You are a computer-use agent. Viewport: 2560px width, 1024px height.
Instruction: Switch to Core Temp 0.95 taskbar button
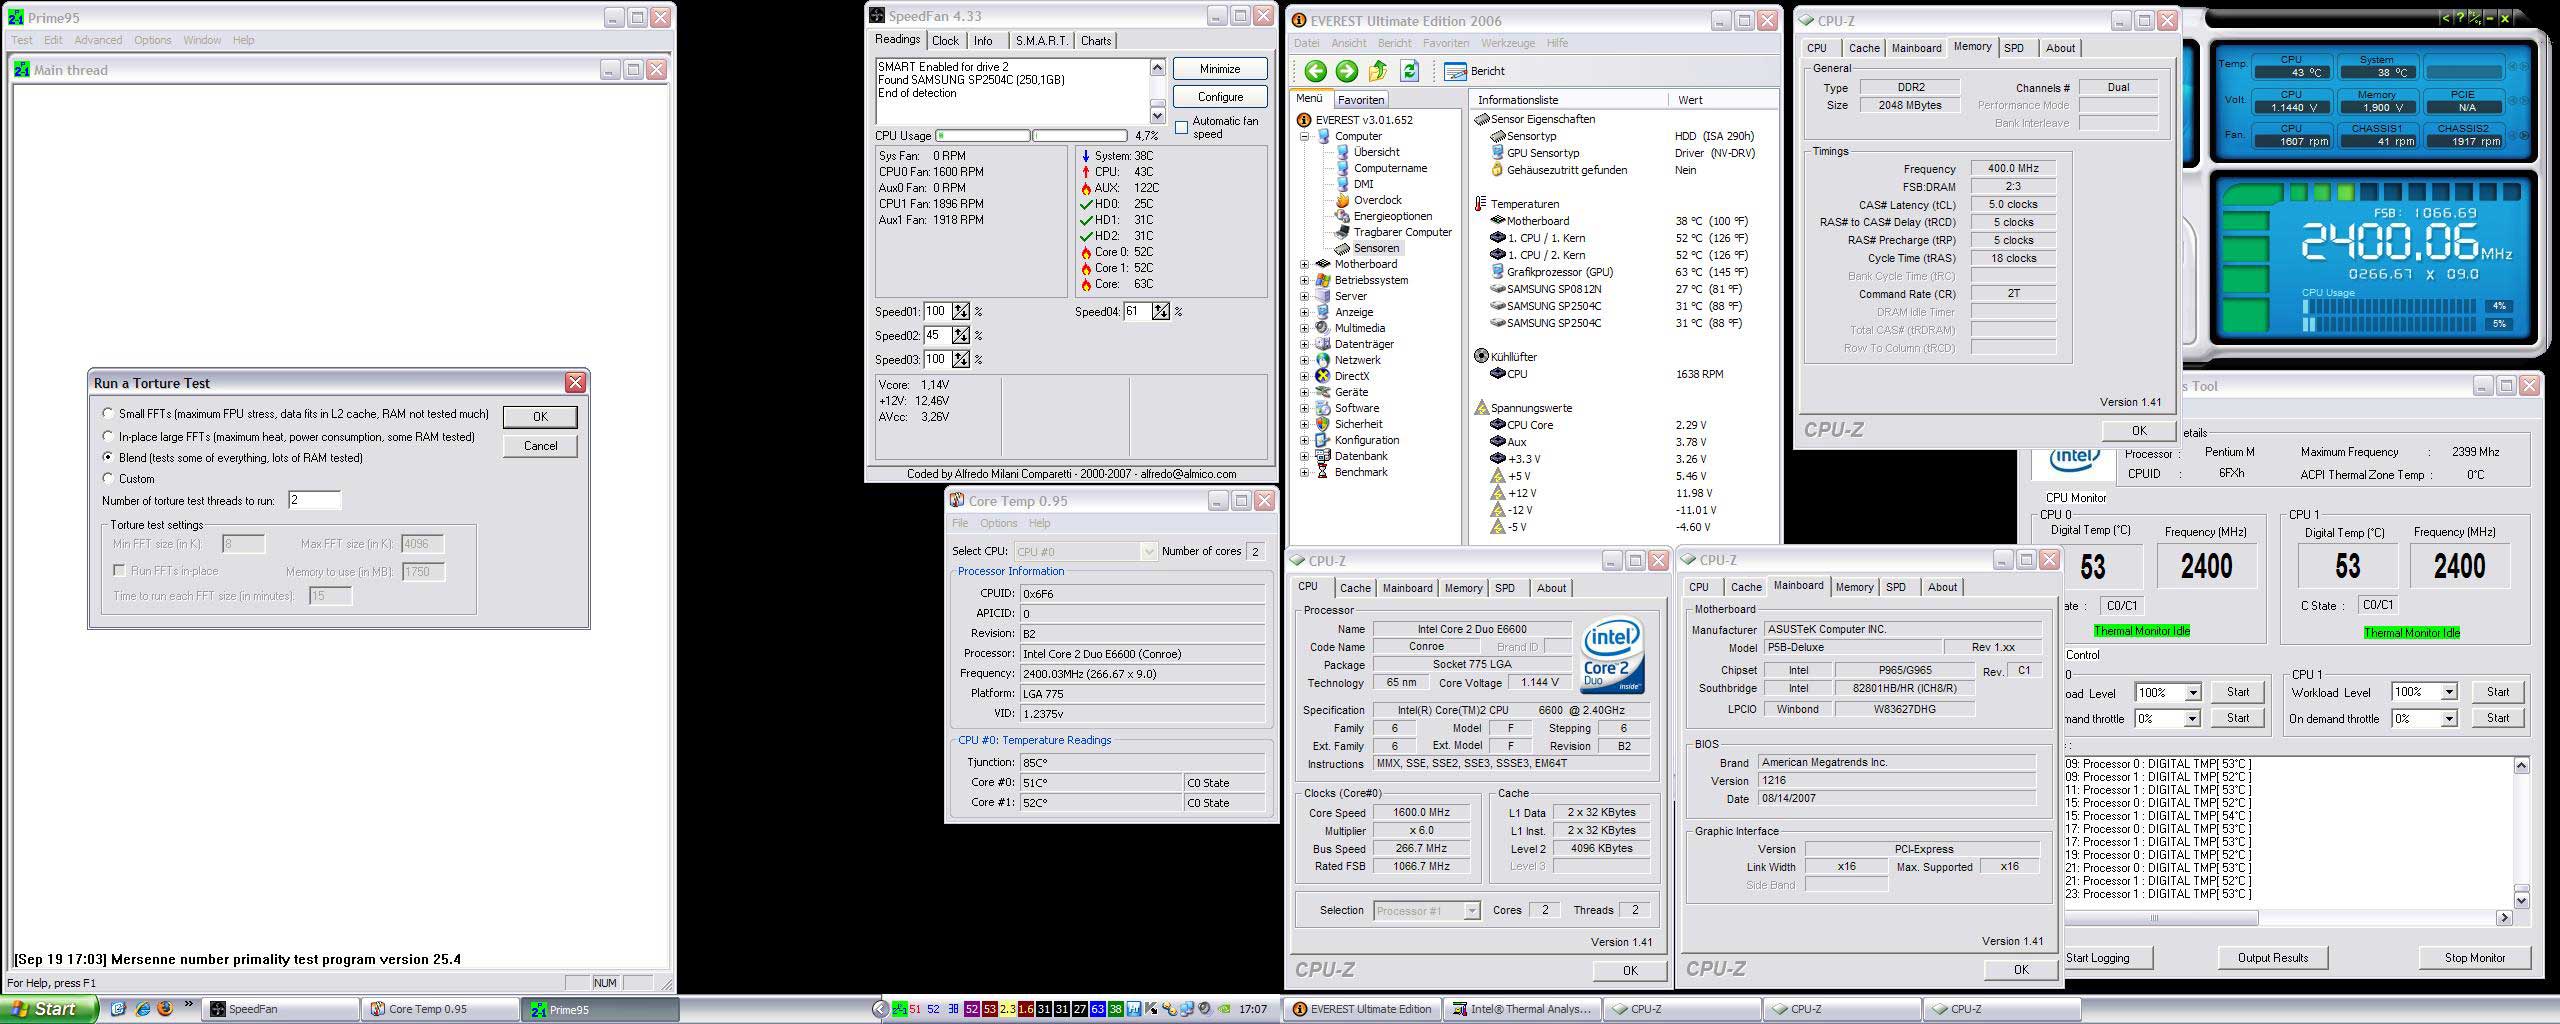point(440,1009)
